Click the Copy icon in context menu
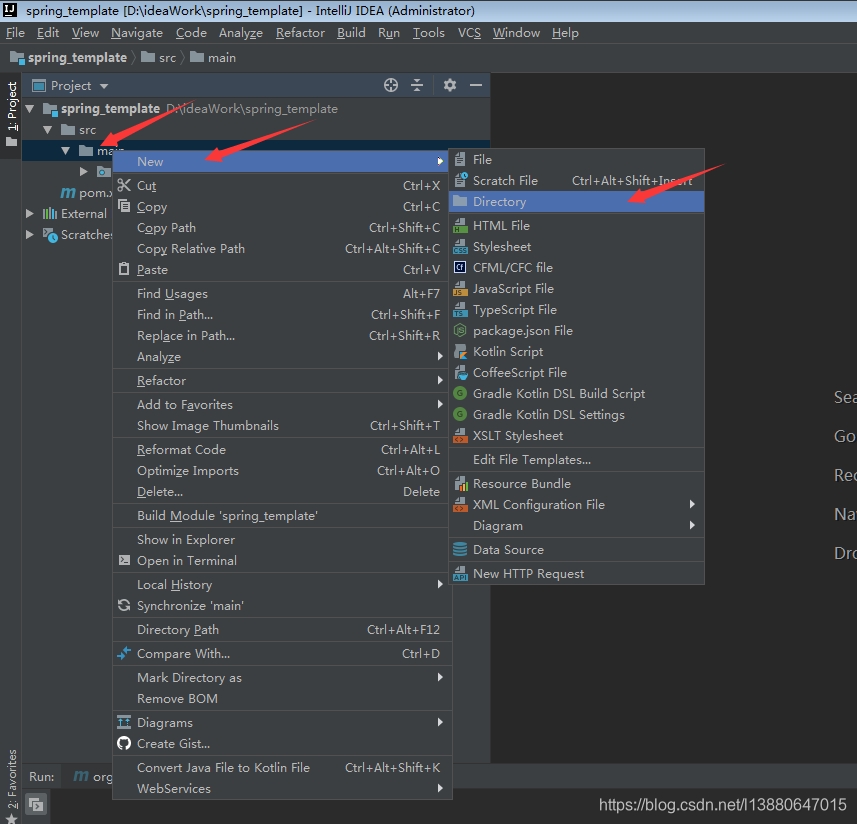Viewport: 857px width, 824px height. (x=125, y=206)
